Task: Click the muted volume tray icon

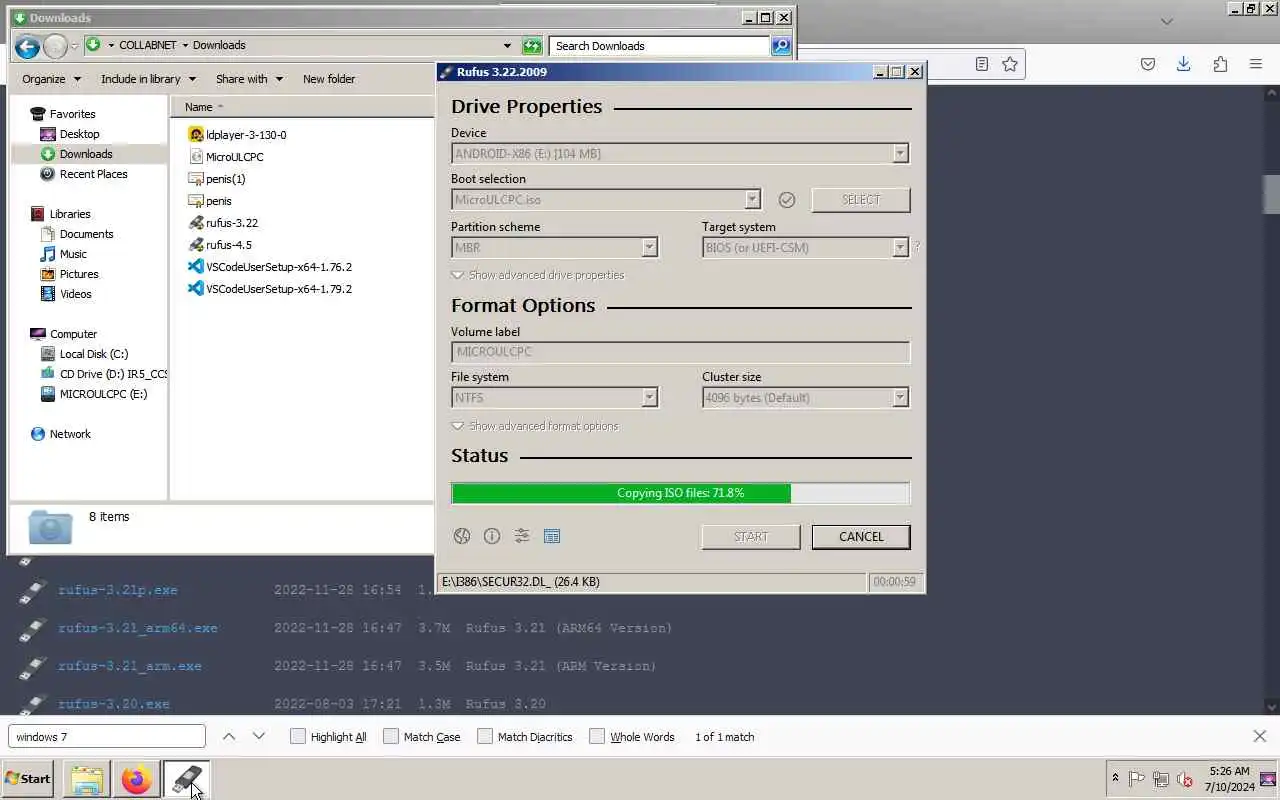Action: [1185, 779]
